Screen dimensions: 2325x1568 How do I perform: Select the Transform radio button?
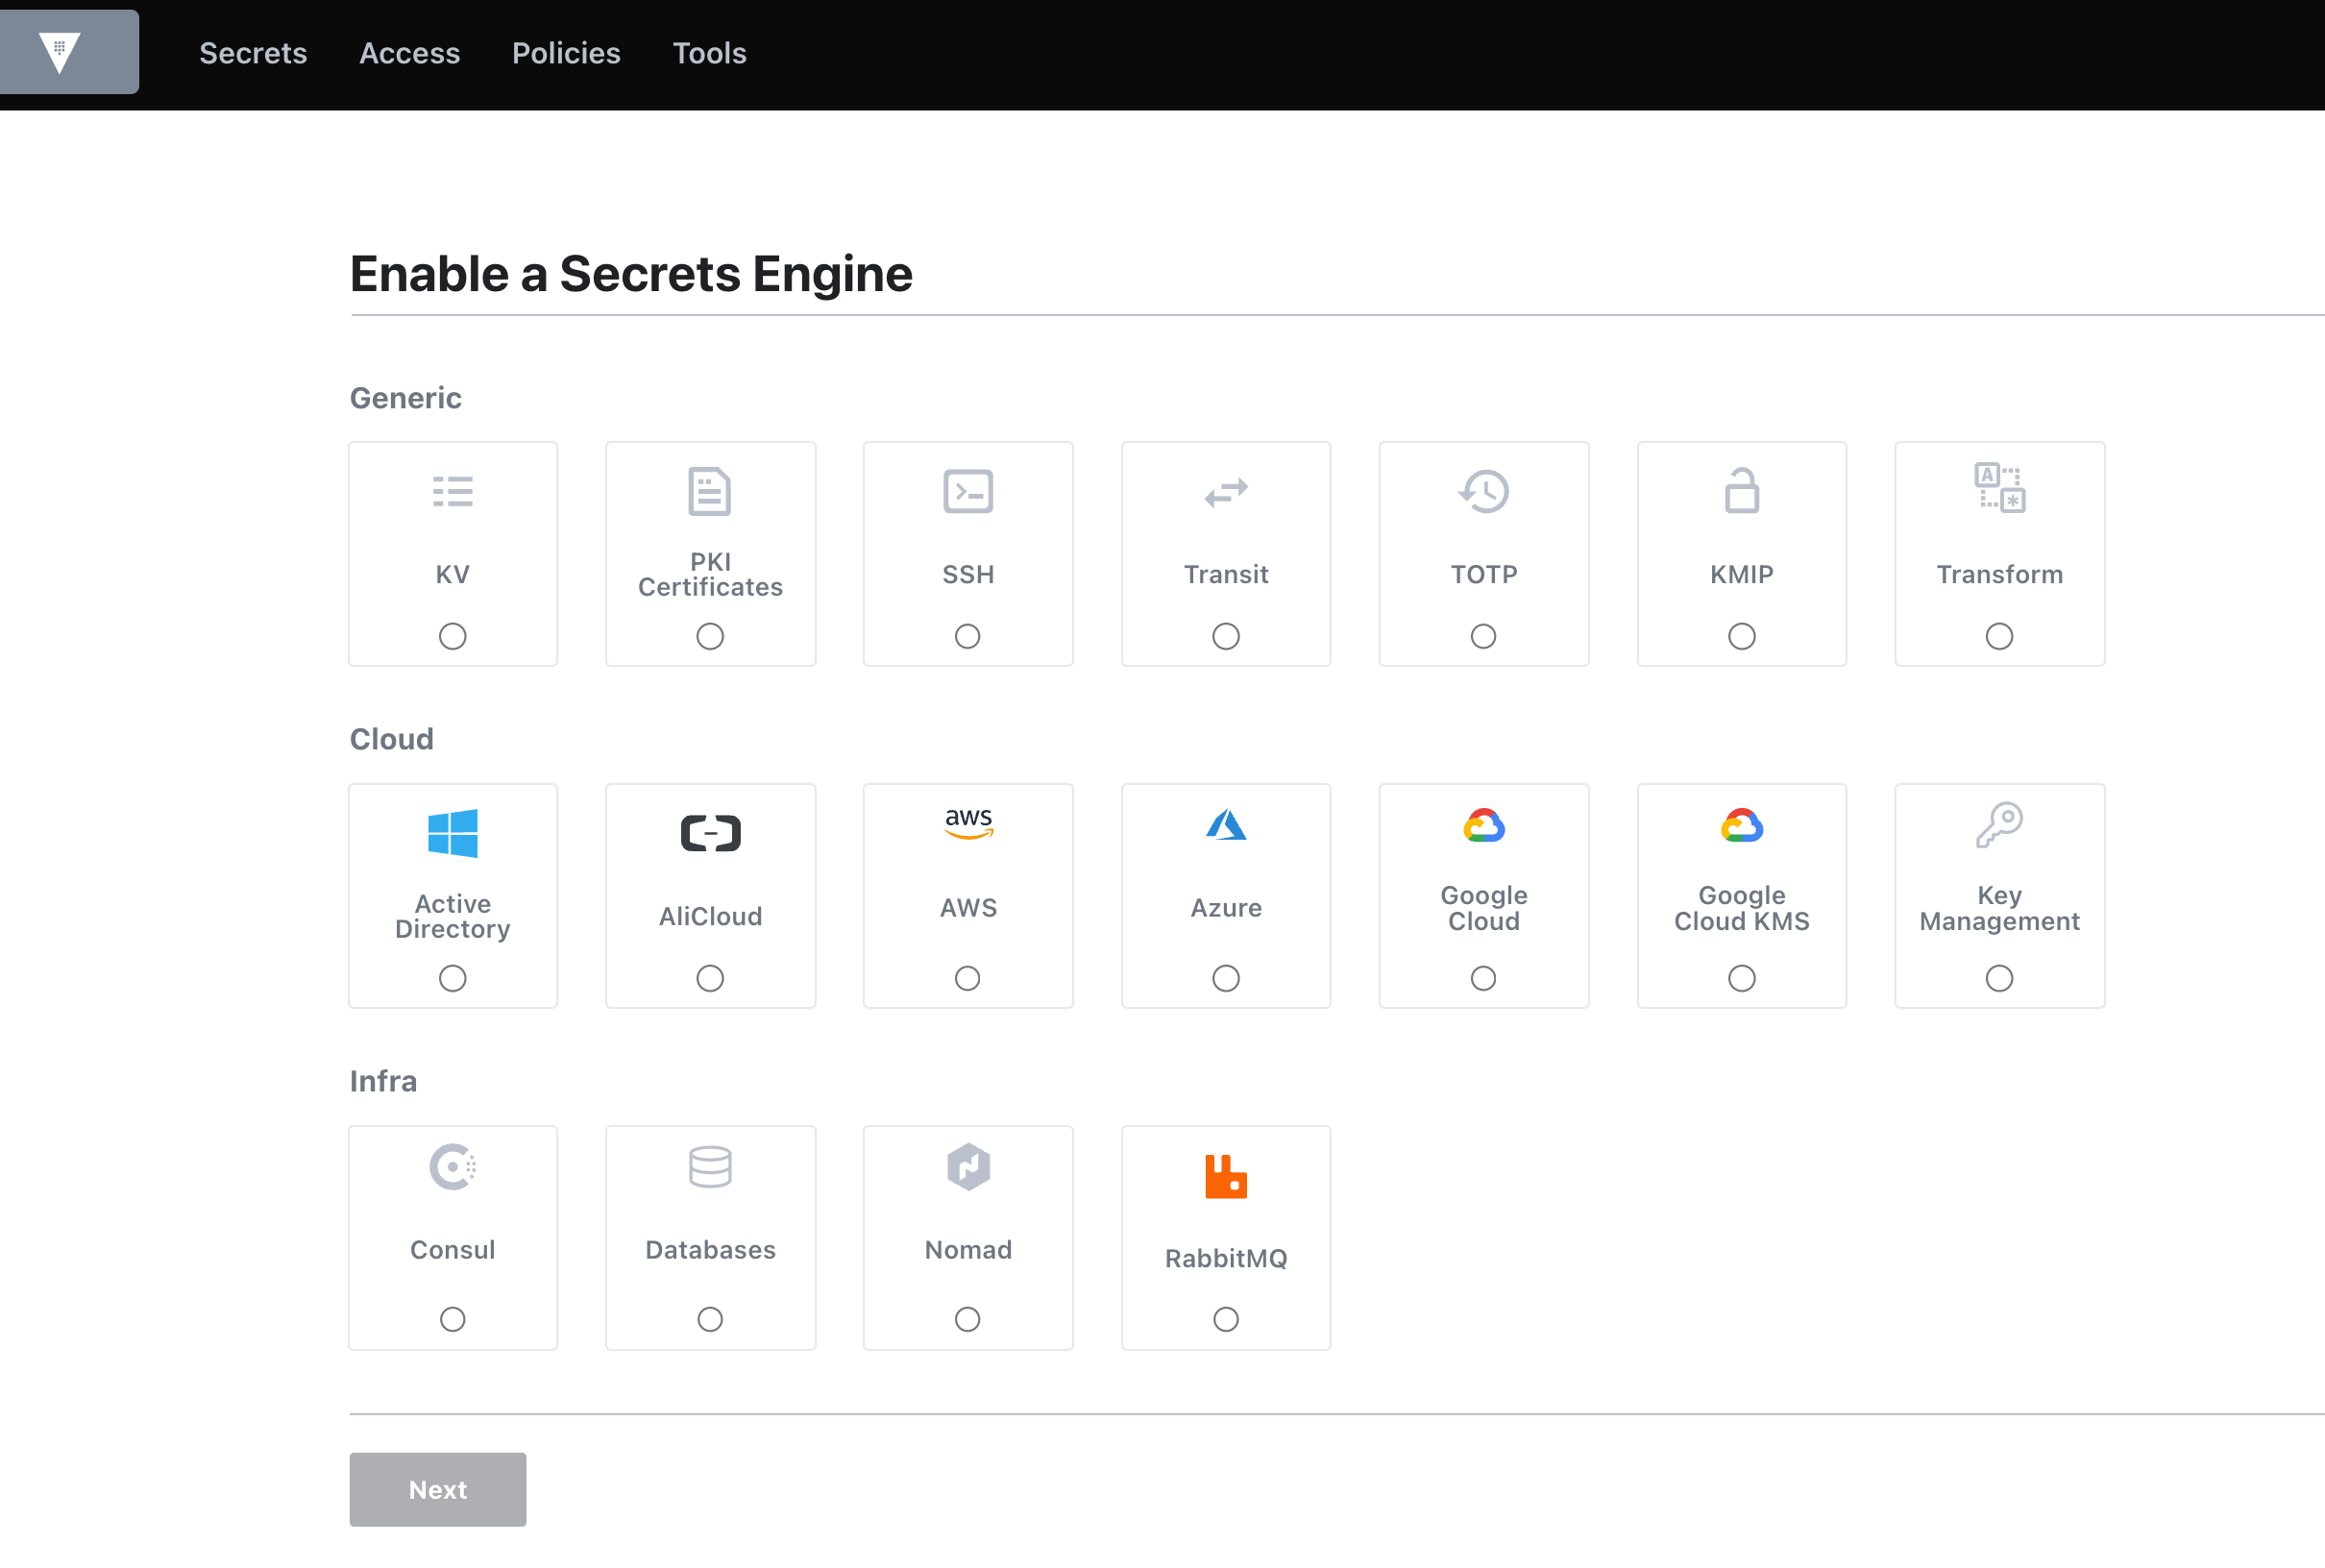coord(2000,636)
